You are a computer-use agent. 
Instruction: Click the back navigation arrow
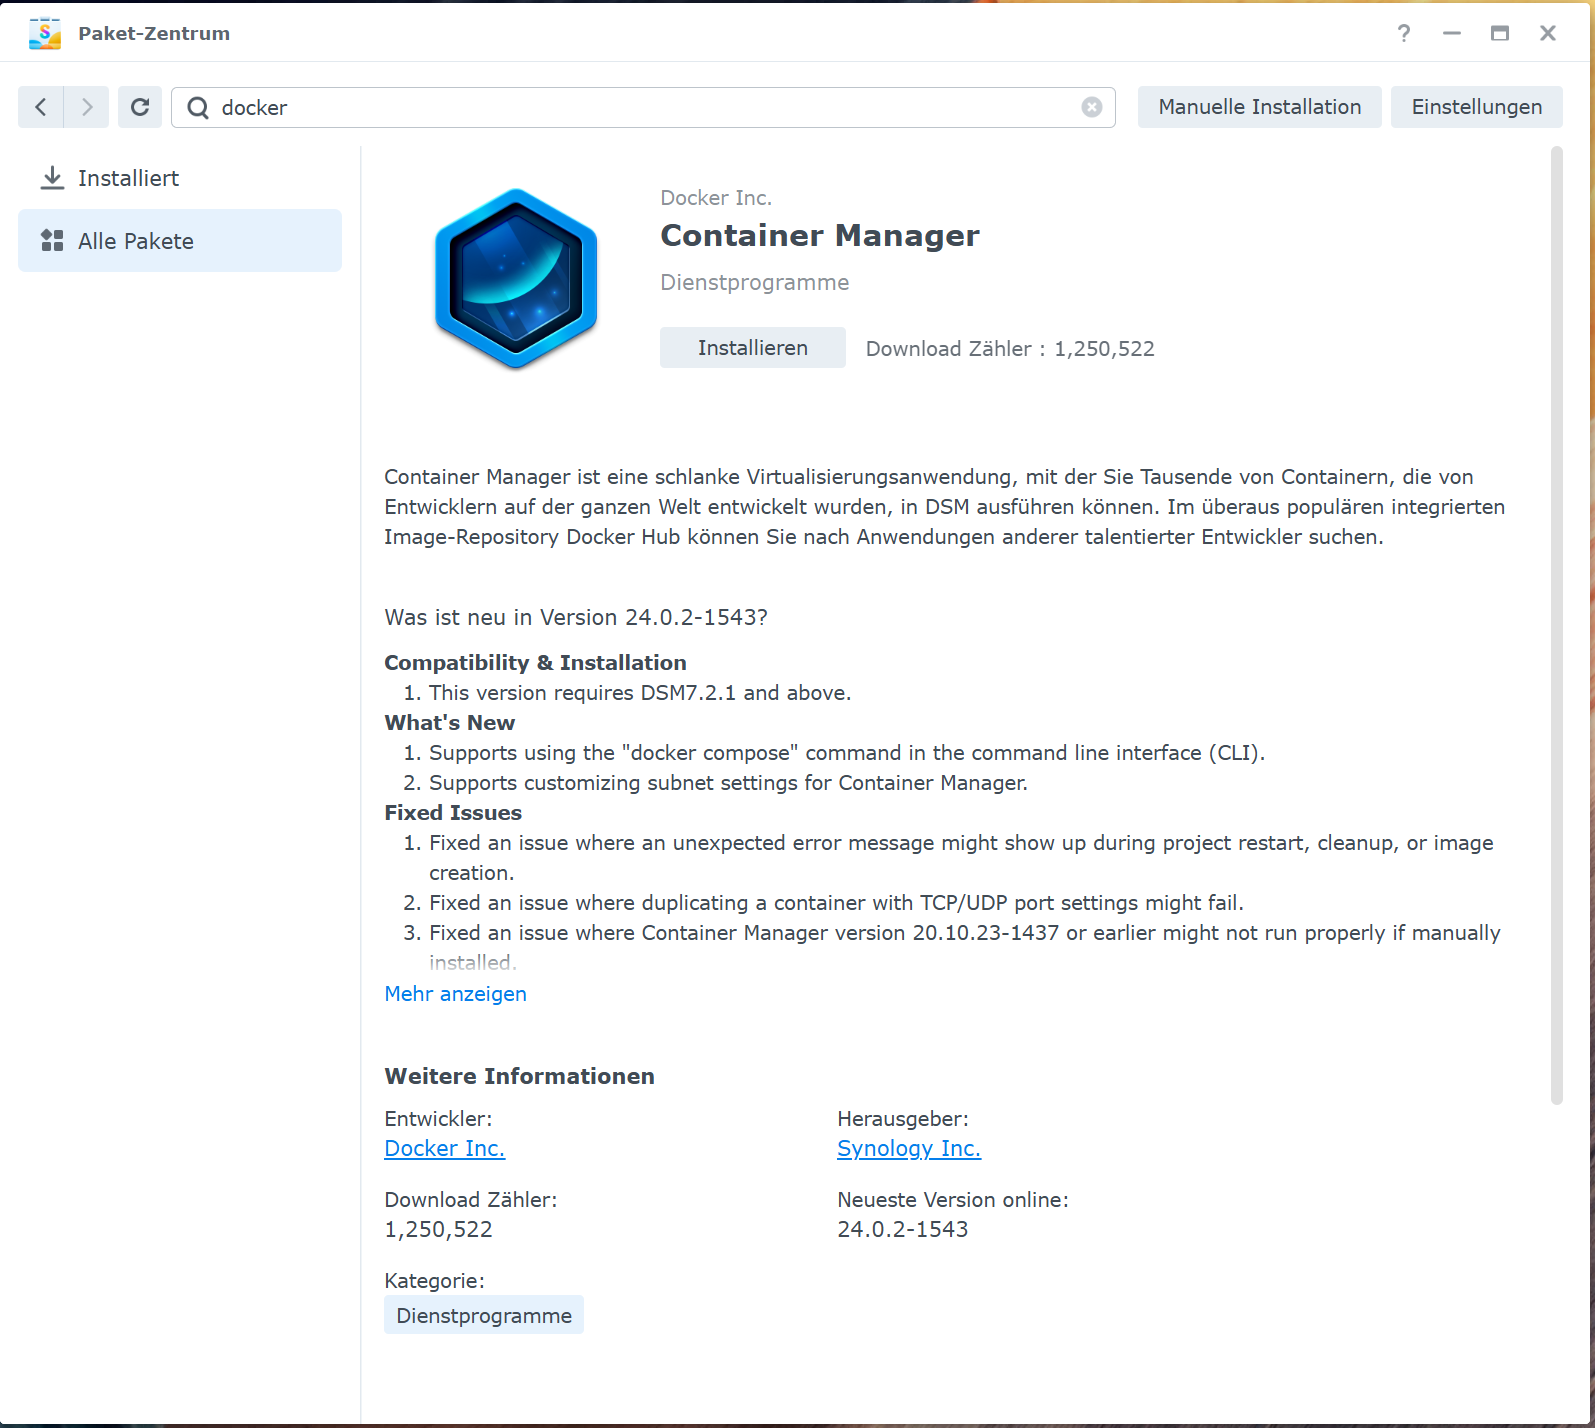[x=41, y=107]
